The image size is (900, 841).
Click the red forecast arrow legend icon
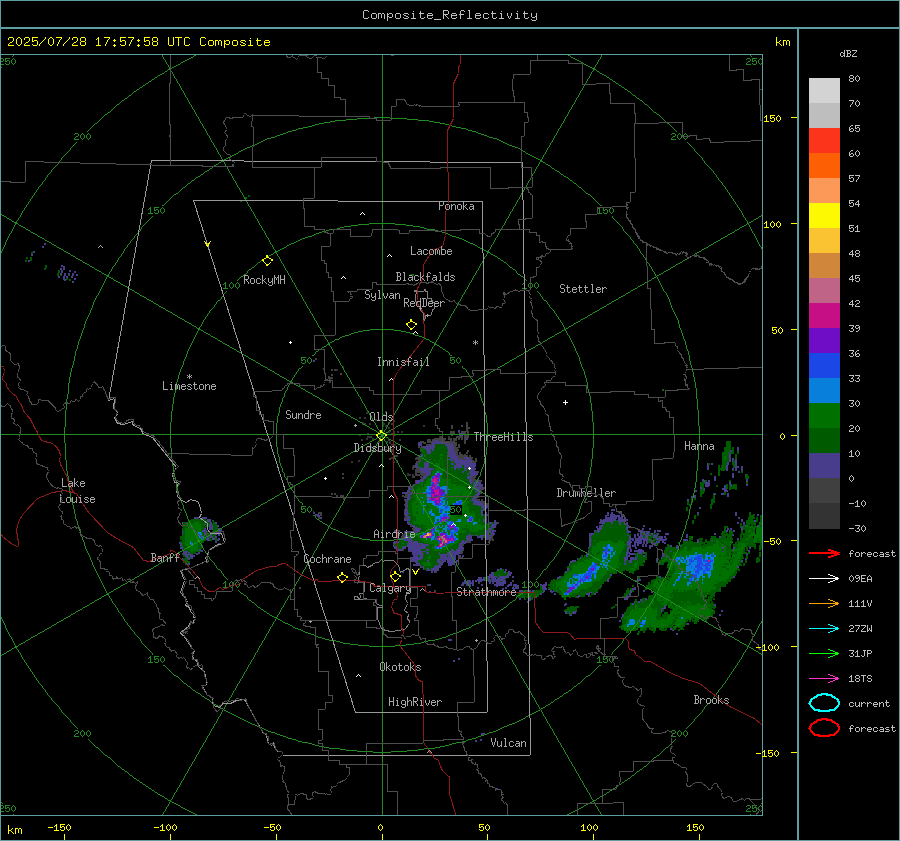824,553
